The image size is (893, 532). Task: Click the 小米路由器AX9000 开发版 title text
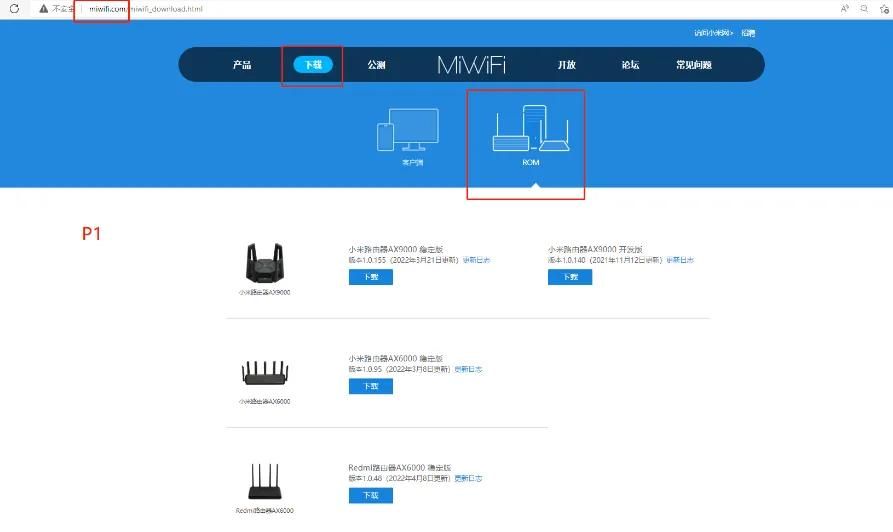coord(595,249)
